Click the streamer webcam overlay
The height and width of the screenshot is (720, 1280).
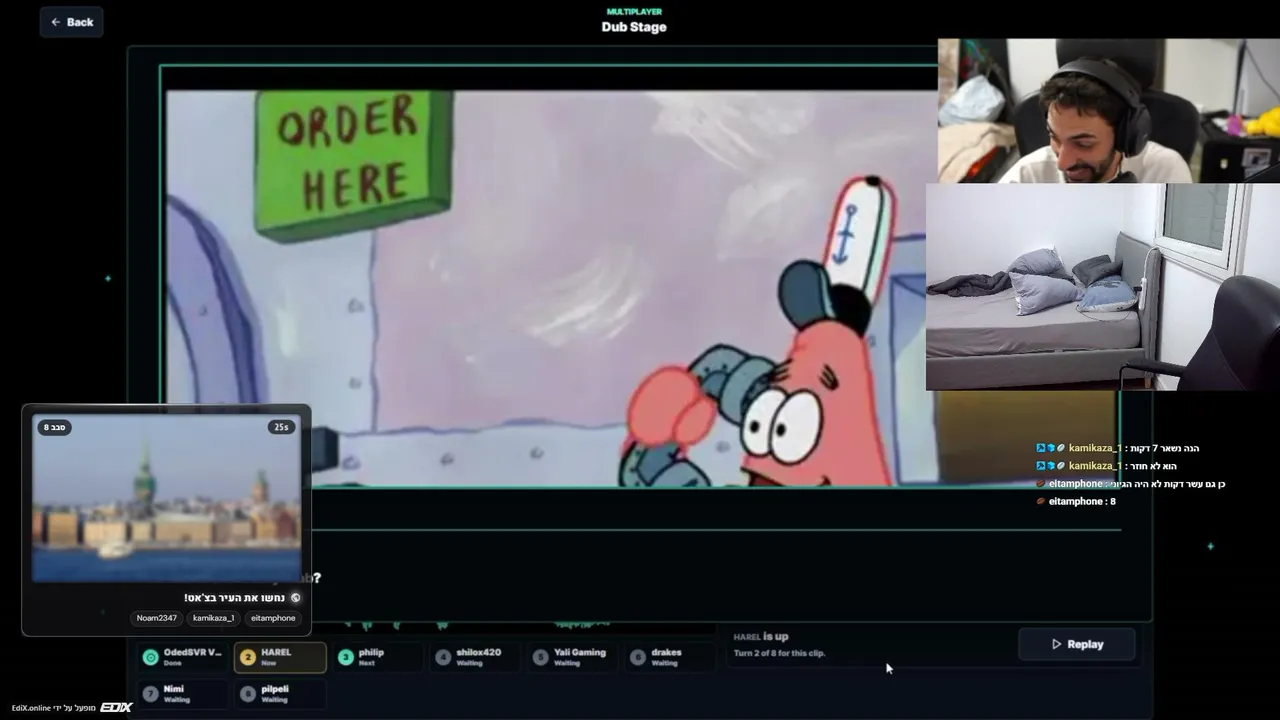point(1109,111)
